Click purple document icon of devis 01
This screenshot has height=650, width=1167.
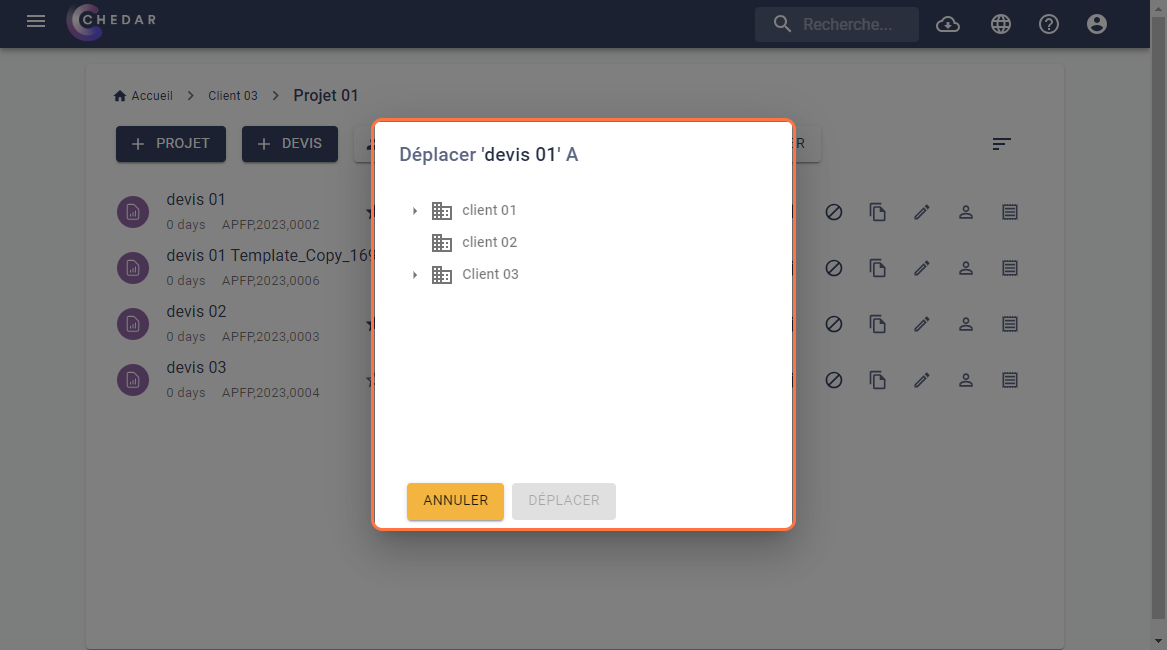[132, 212]
